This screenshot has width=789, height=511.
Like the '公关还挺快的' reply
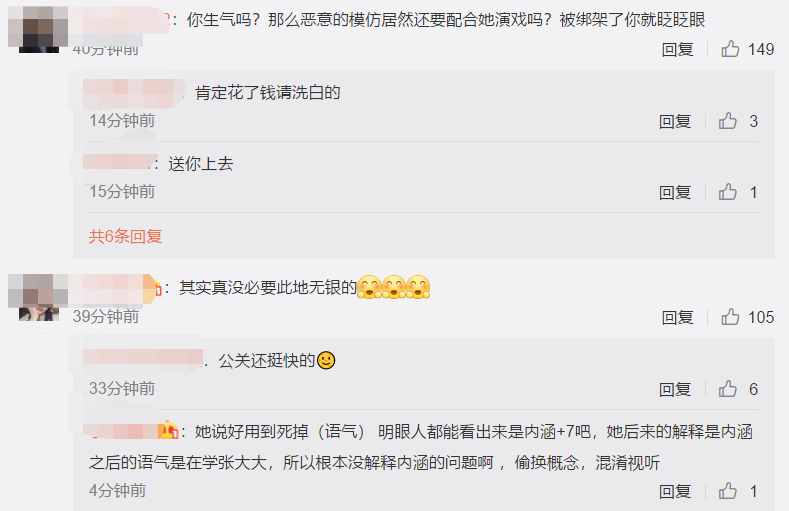(x=728, y=389)
